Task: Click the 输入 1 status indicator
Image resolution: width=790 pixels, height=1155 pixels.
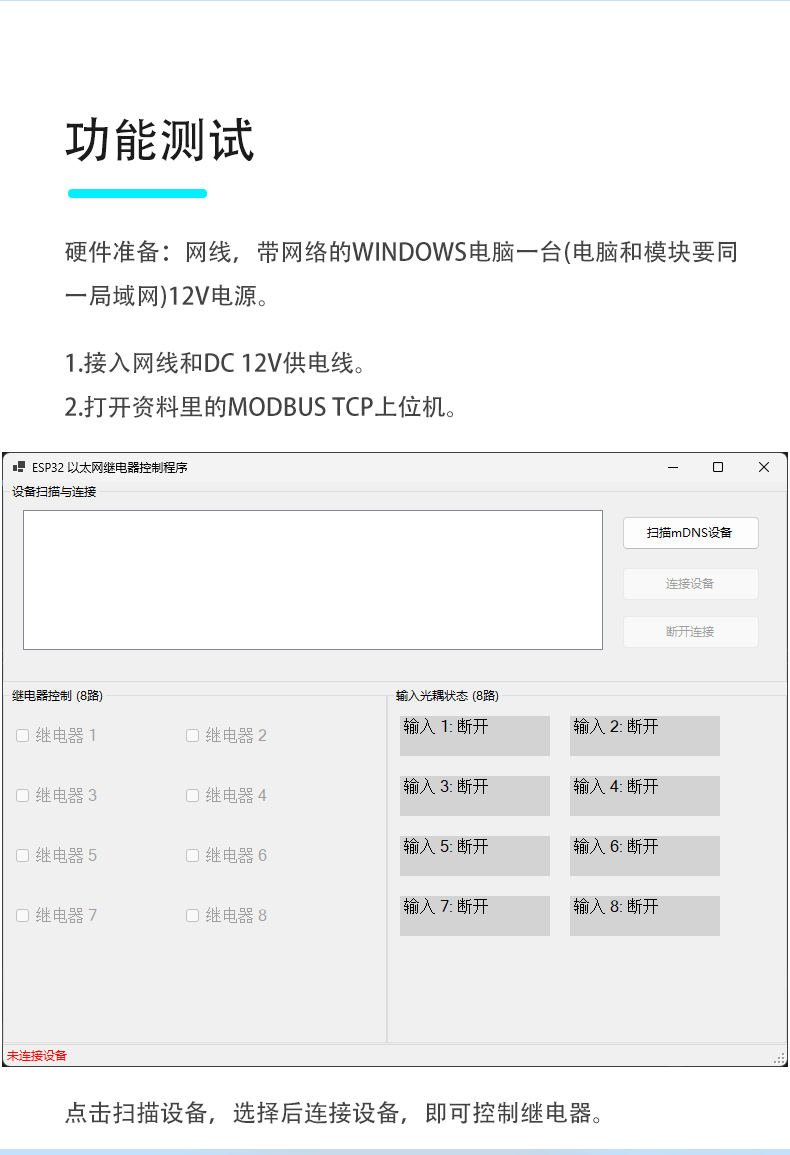Action: tap(474, 735)
